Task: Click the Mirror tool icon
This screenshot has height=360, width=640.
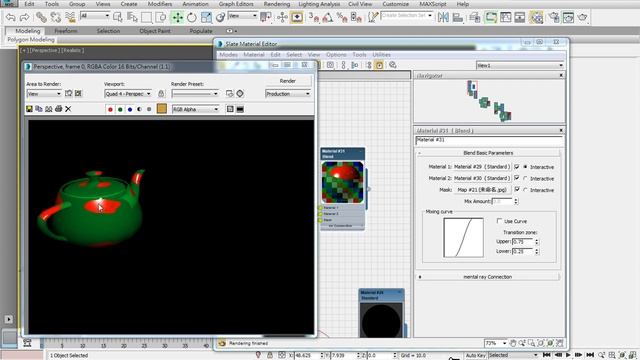Action: 443,17
